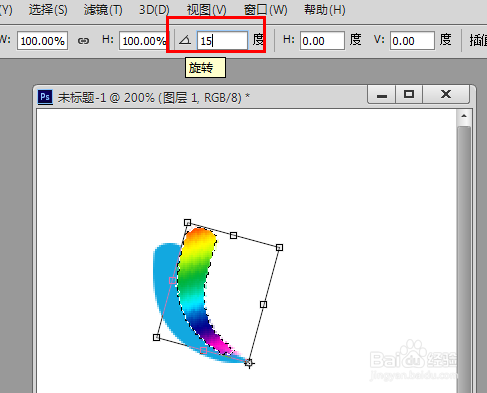Image resolution: width=487 pixels, height=393 pixels.
Task: Open the 帮助(H) menu
Action: 325,10
